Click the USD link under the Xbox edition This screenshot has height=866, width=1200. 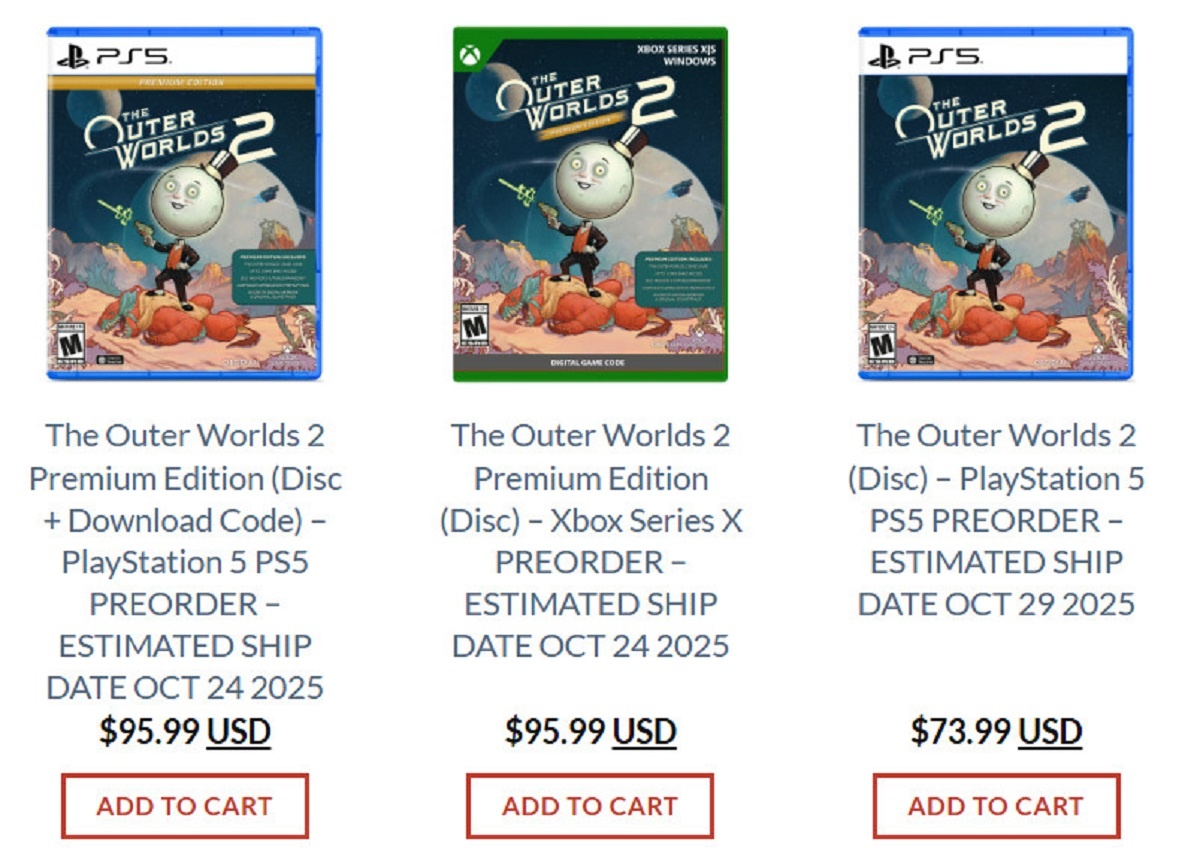point(644,732)
